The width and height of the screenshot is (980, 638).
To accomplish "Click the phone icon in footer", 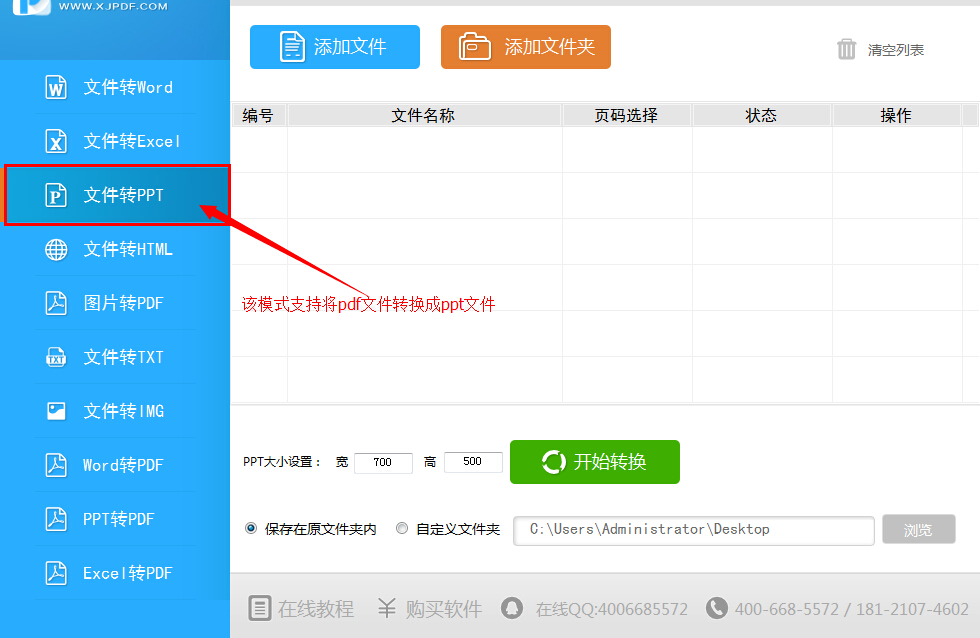I will pyautogui.click(x=717, y=608).
